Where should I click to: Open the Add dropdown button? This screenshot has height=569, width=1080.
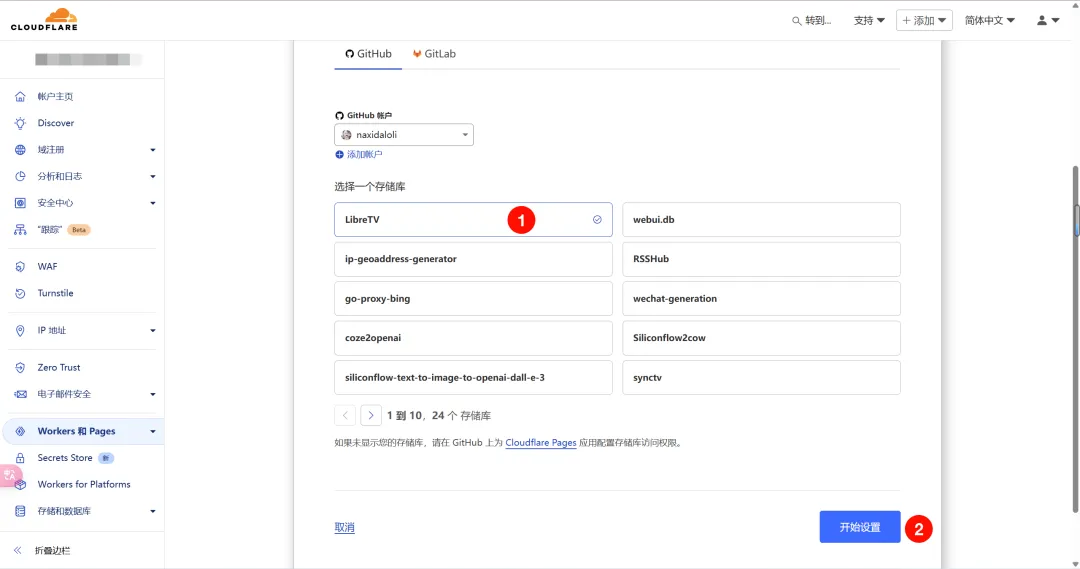[924, 21]
